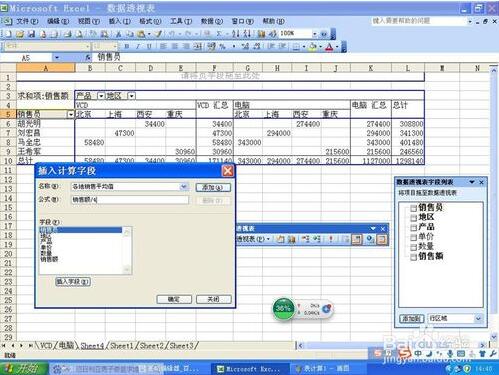Open the 地区 pivot field dropdown
This screenshot has height=375, width=499.
(x=132, y=96)
